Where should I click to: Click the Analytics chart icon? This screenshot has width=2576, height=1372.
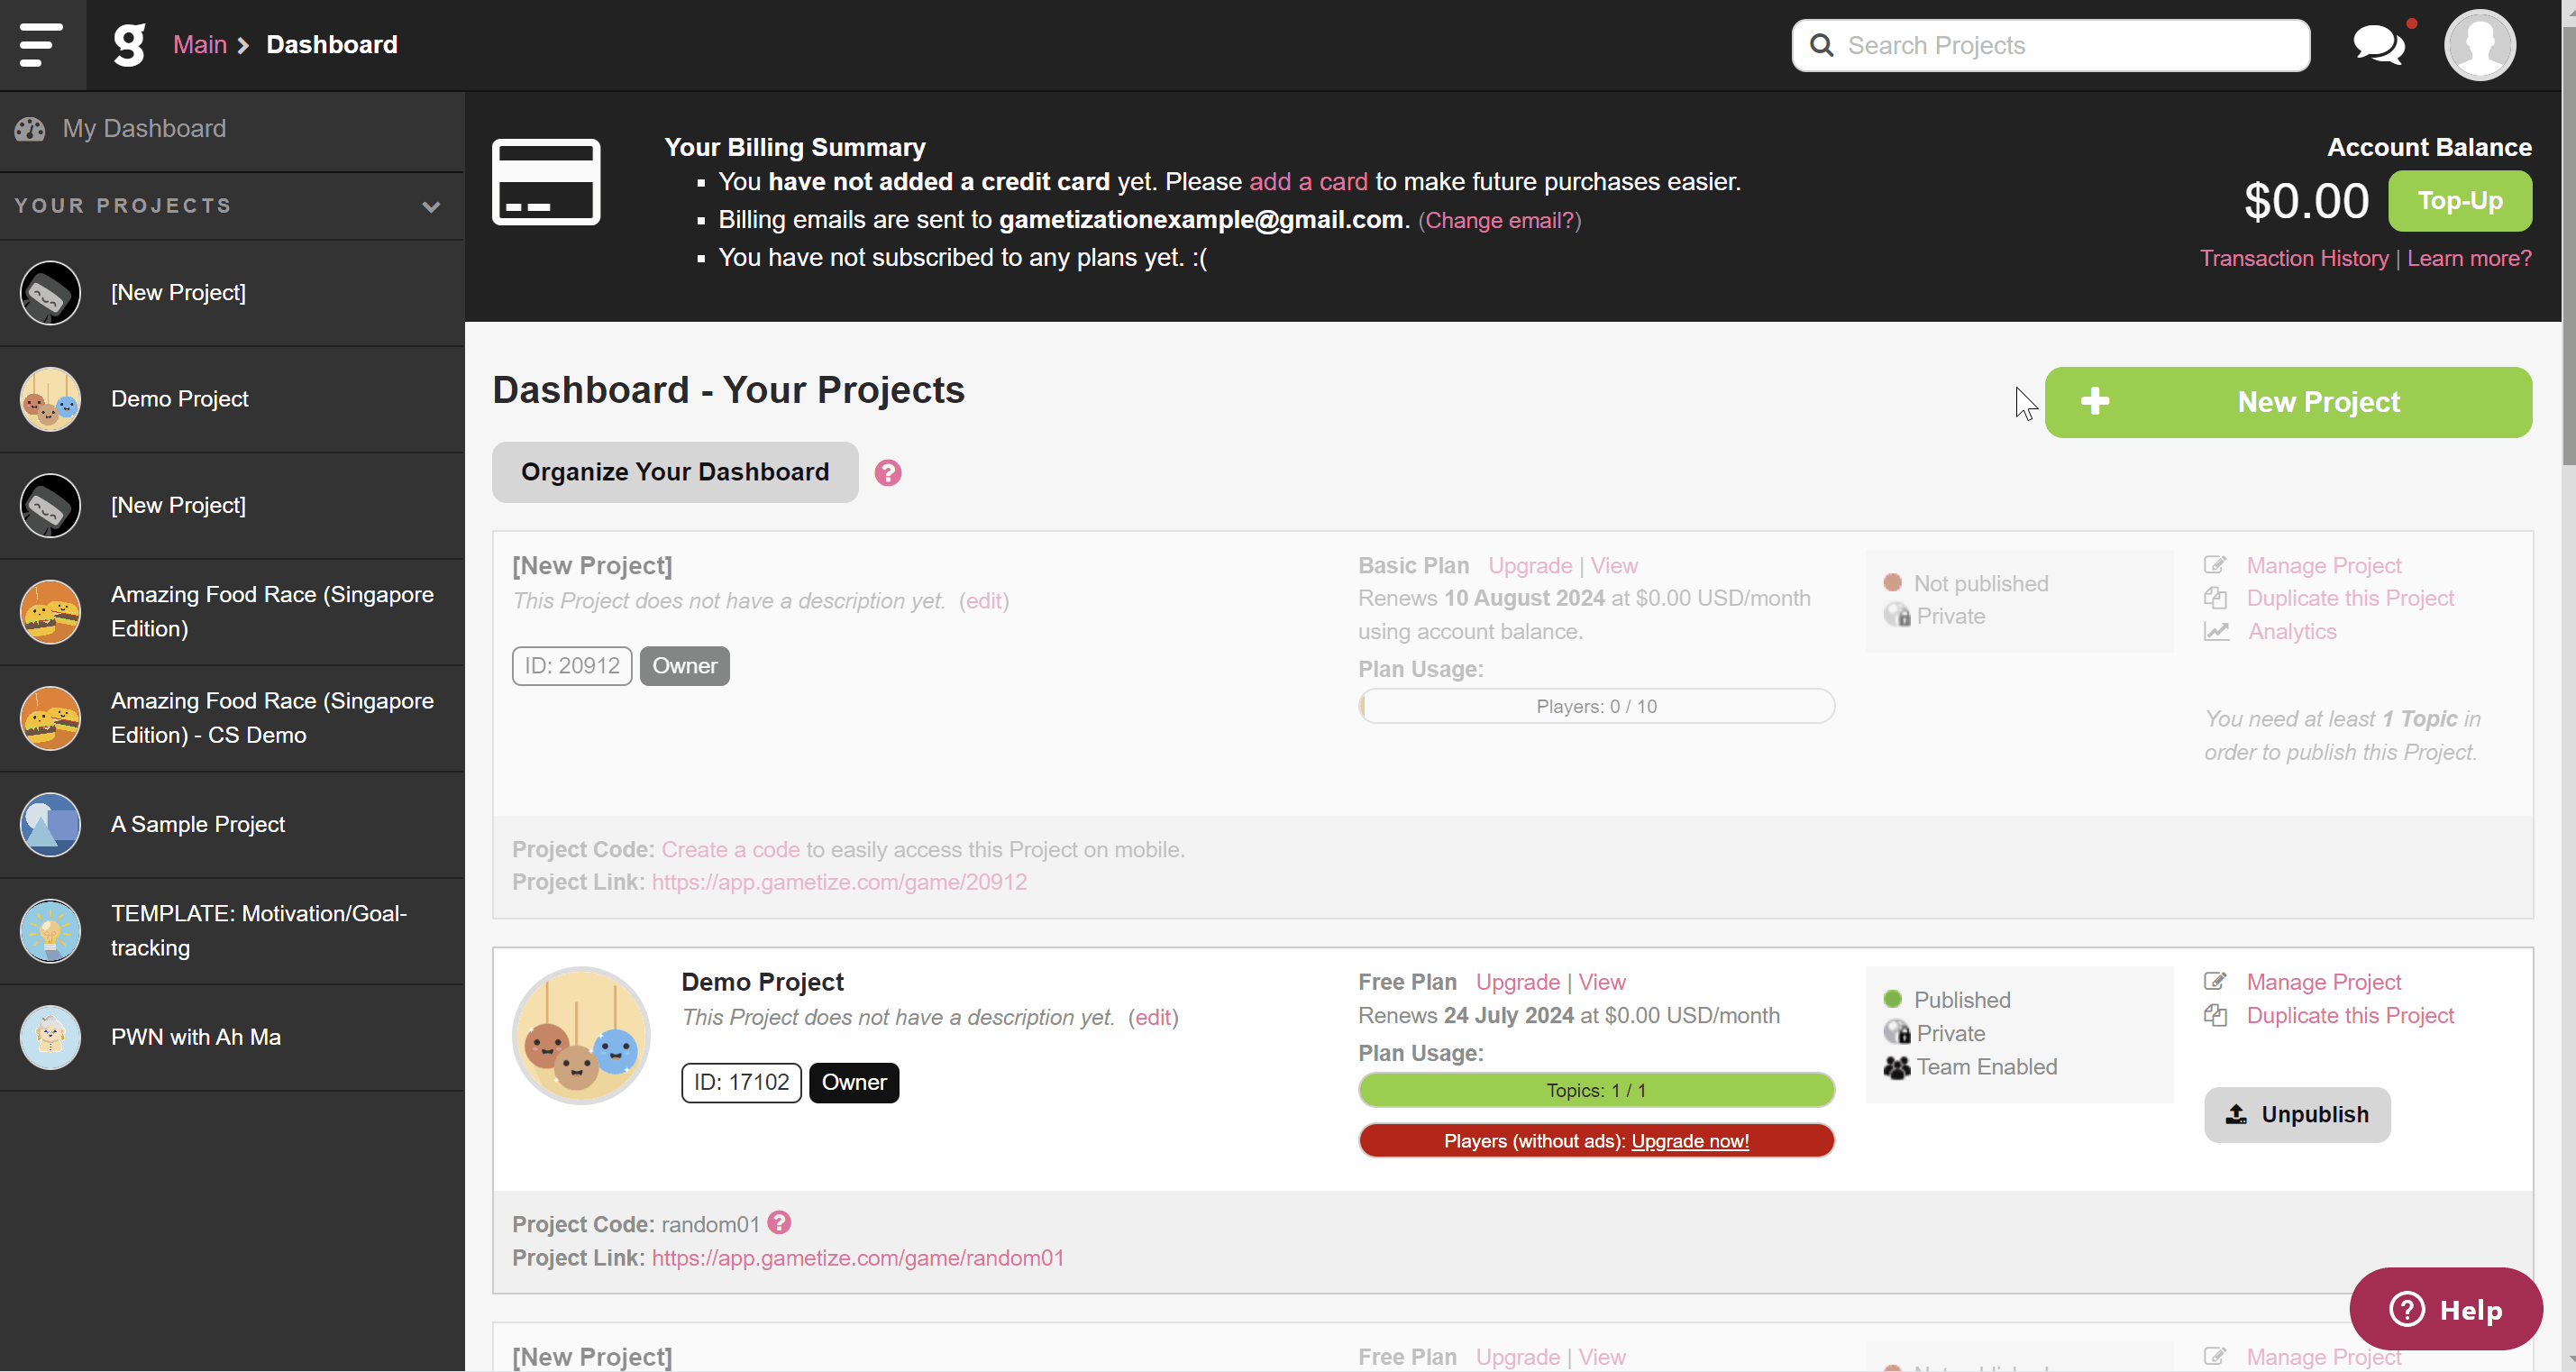pos(2217,631)
